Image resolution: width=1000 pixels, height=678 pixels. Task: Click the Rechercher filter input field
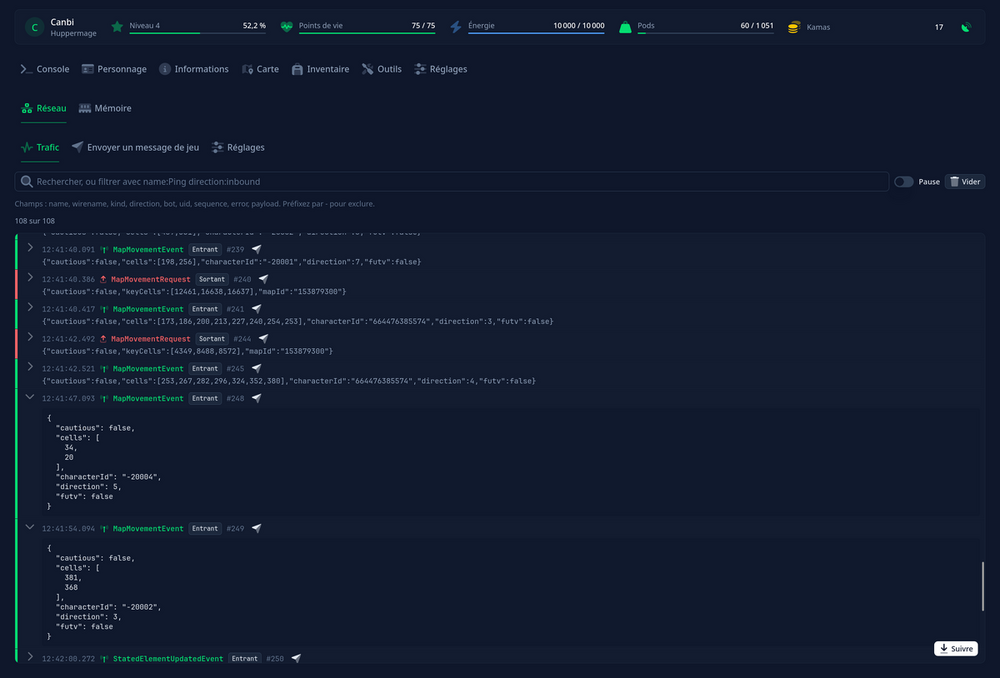coord(452,182)
